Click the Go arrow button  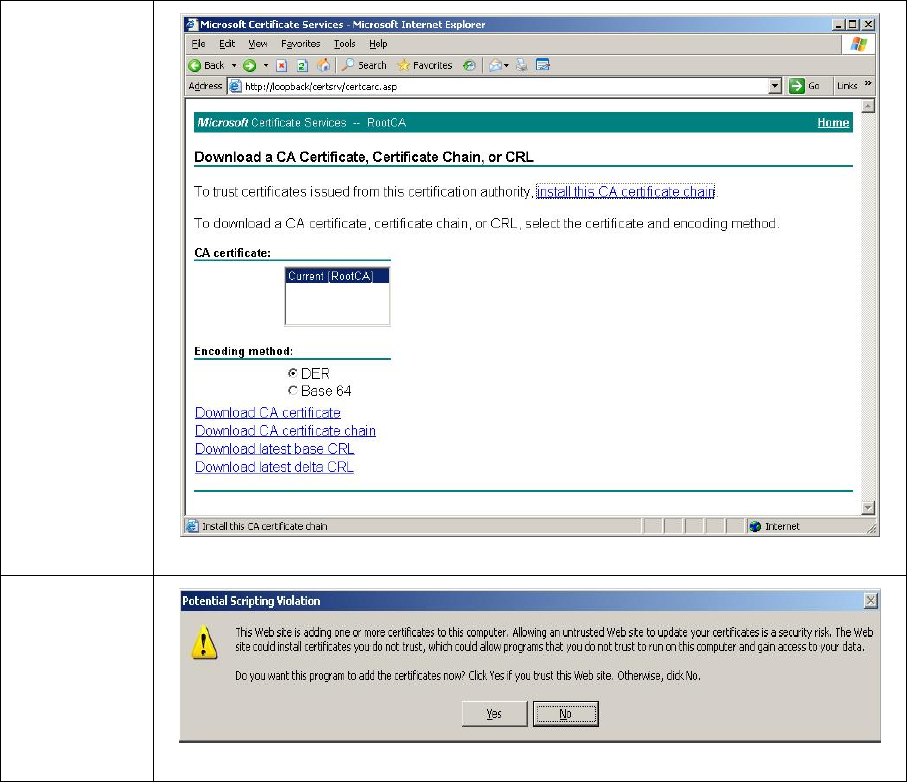(797, 86)
